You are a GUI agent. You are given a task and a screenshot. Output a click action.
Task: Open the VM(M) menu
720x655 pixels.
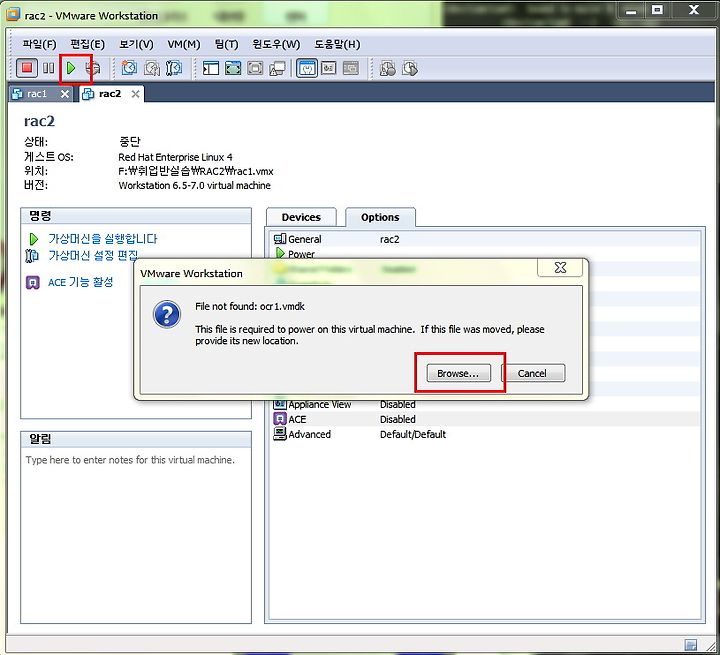tap(184, 44)
